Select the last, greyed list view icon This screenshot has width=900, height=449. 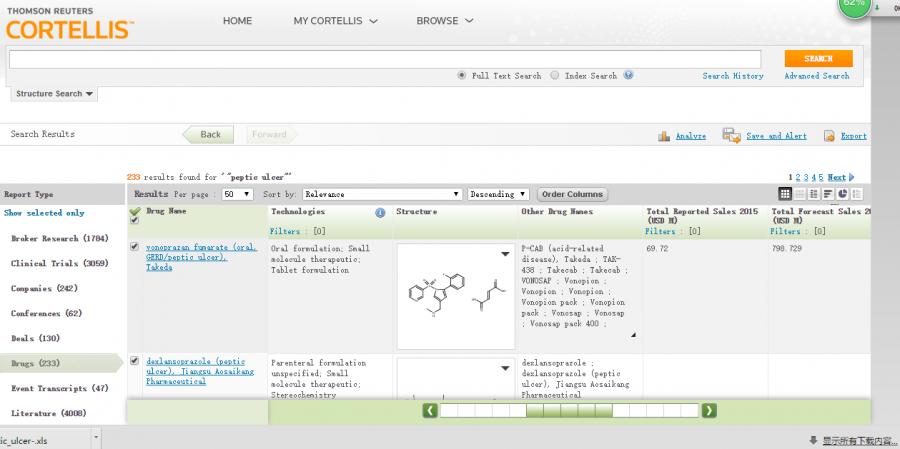coord(856,194)
